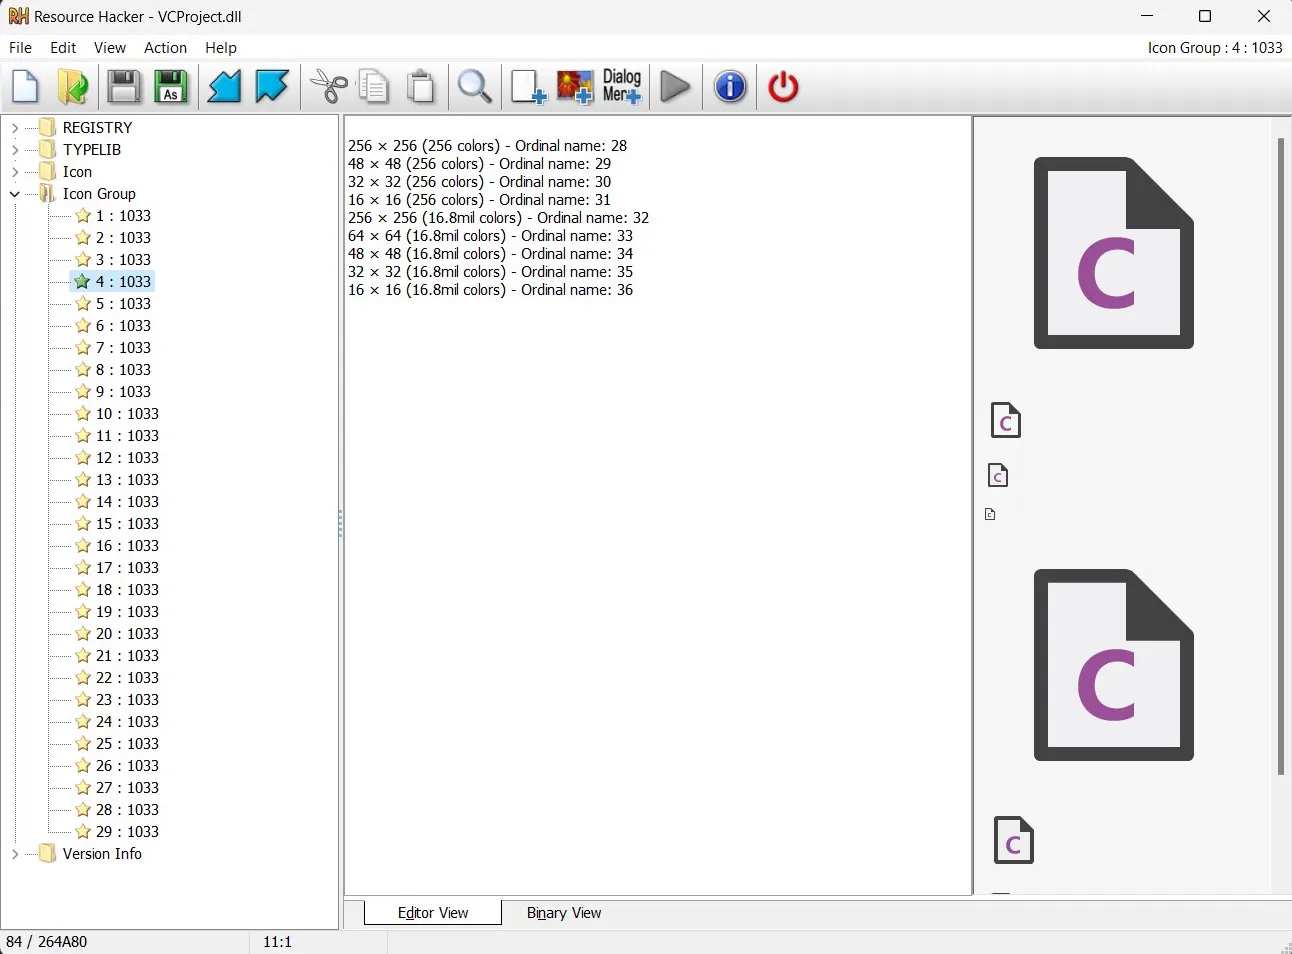Viewport: 1292px width, 954px height.
Task: Click the scissors Cut icon
Action: click(328, 87)
